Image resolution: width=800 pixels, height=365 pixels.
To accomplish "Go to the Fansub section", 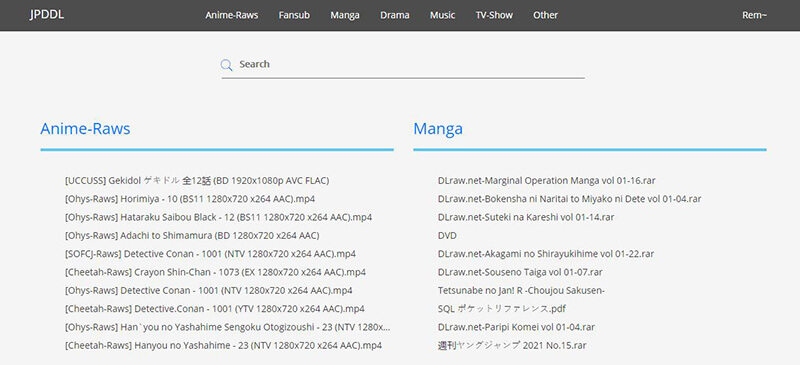I will coord(294,15).
